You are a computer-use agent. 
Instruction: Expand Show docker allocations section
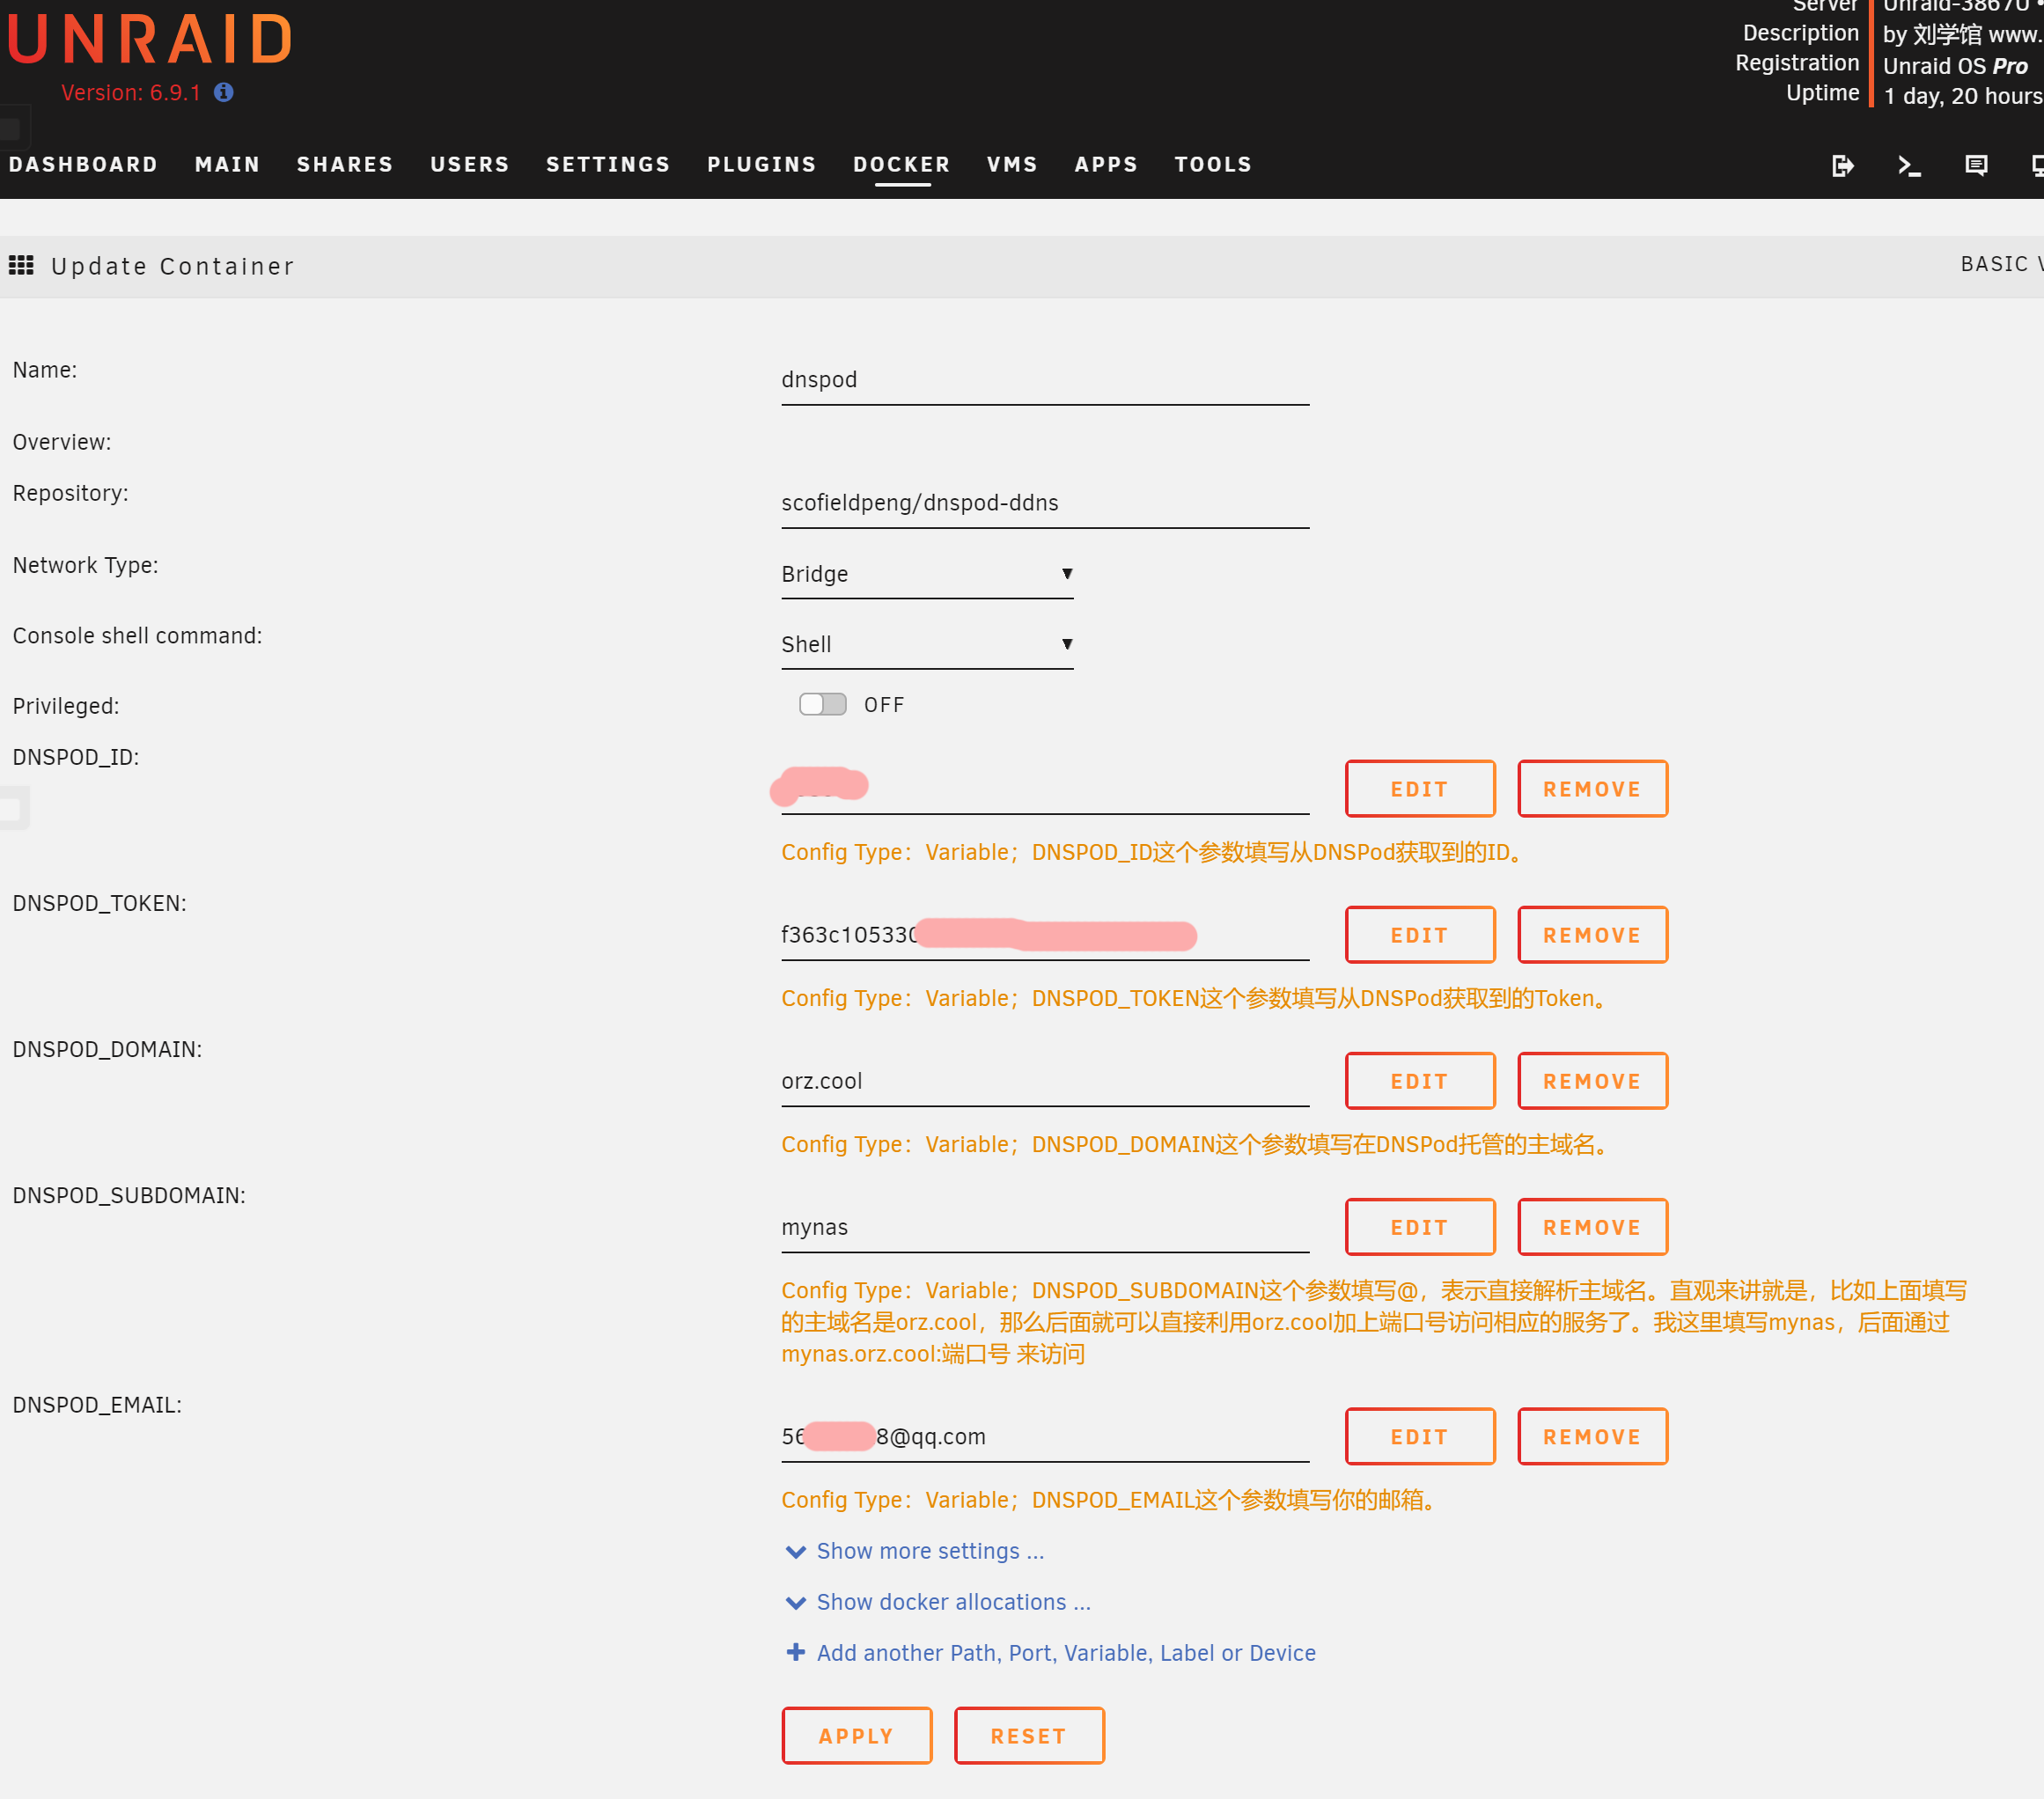pyautogui.click(x=954, y=1599)
